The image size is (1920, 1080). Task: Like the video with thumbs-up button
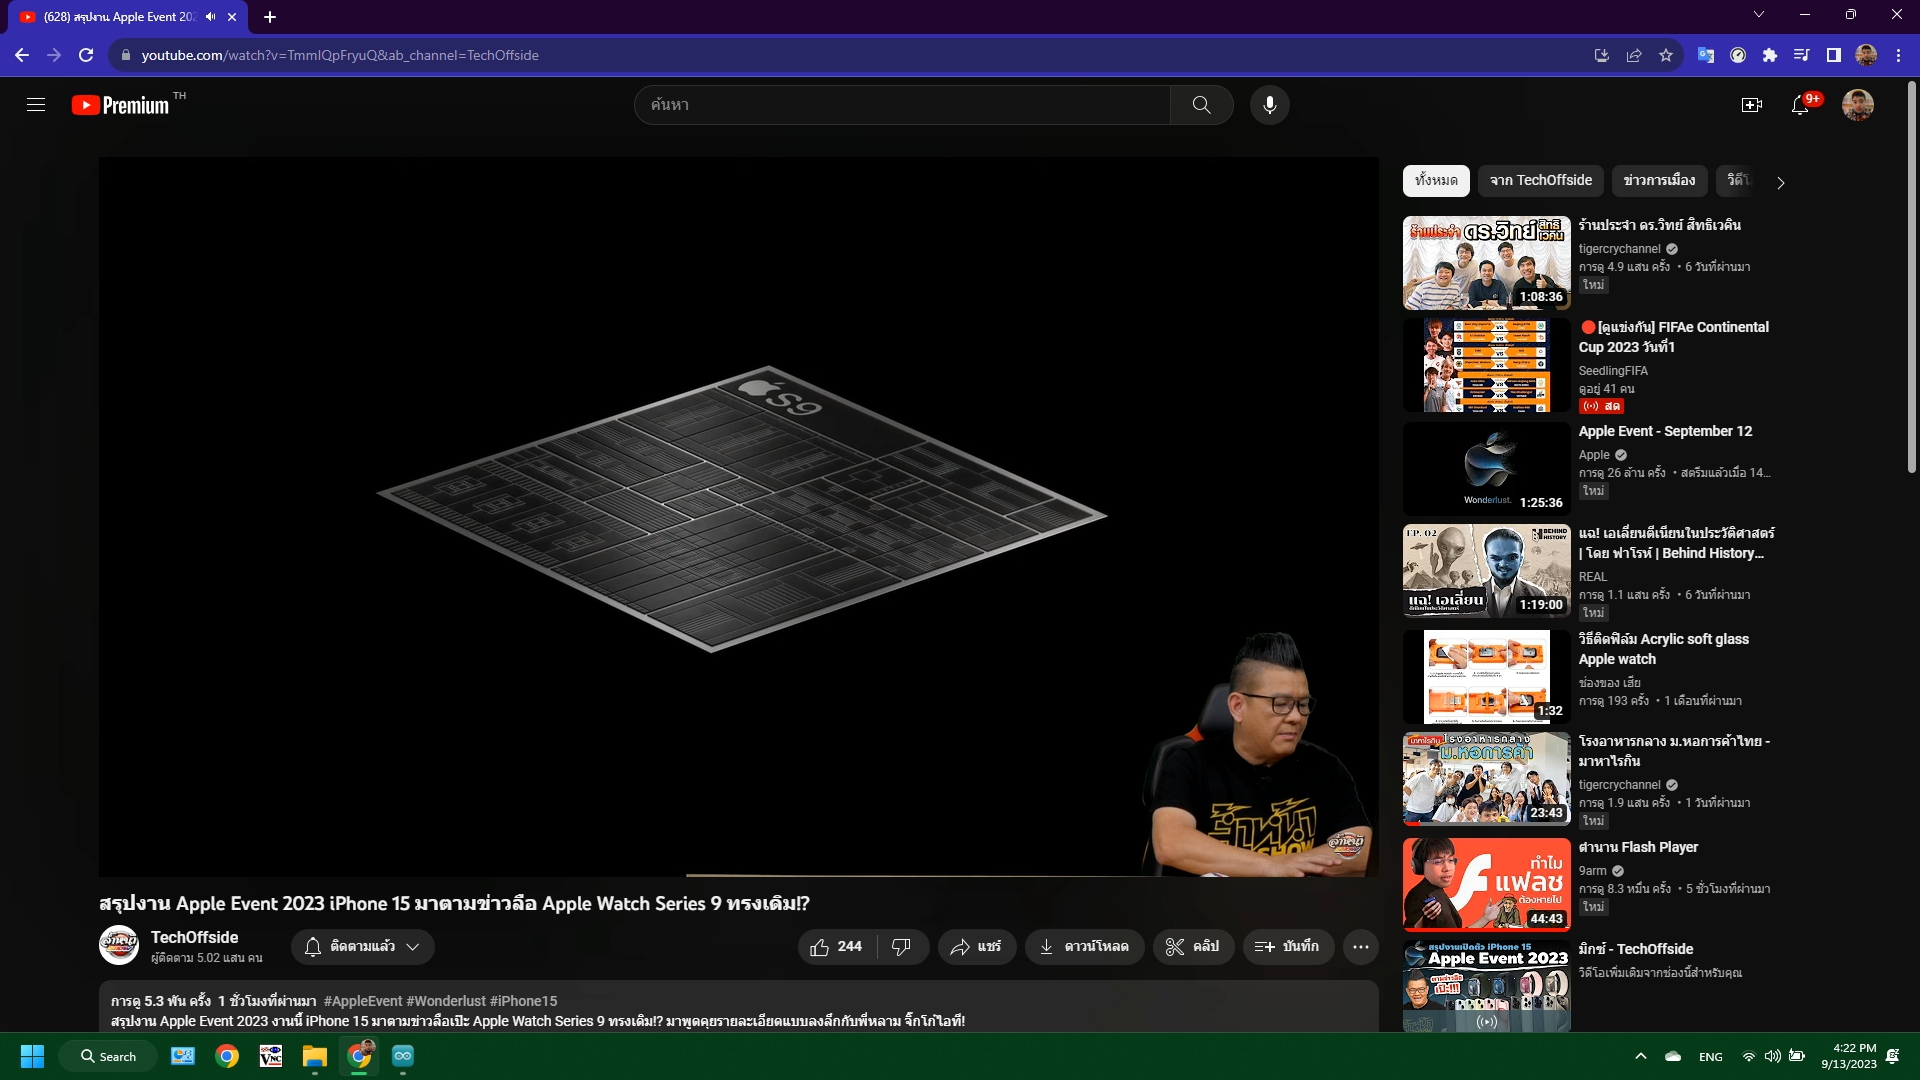tap(838, 947)
